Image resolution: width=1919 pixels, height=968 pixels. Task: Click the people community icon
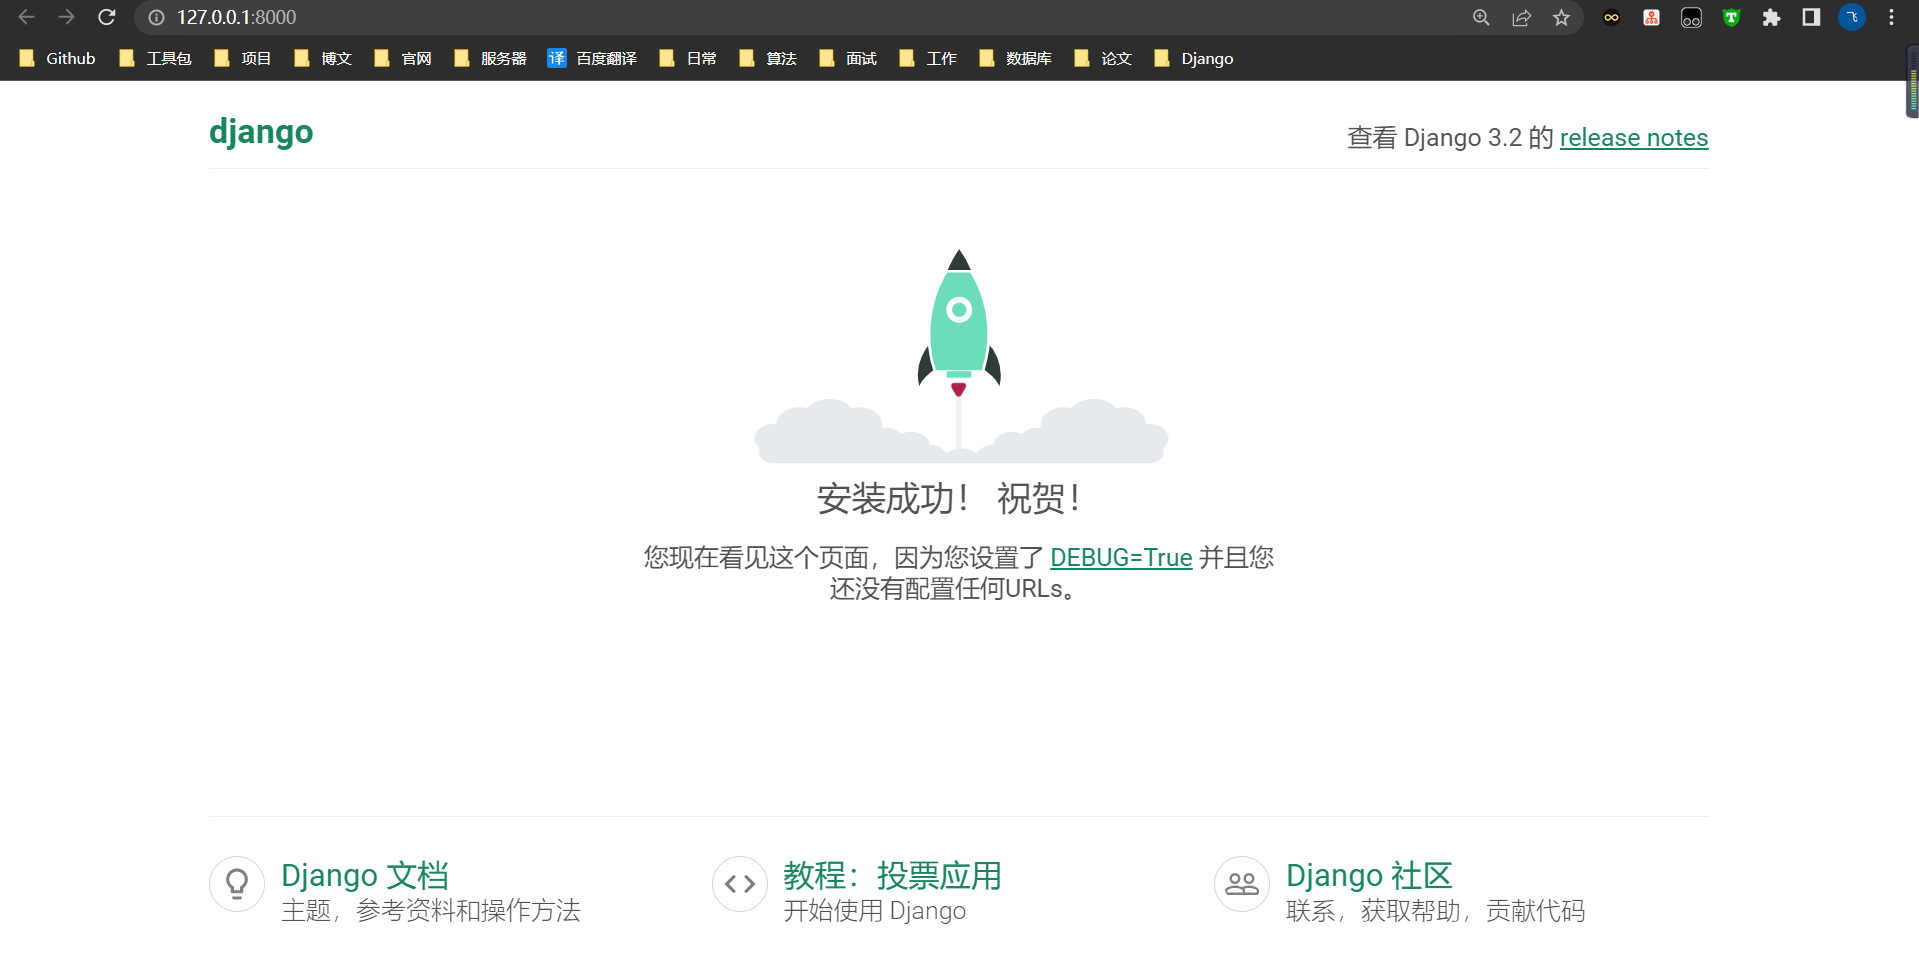[1242, 884]
